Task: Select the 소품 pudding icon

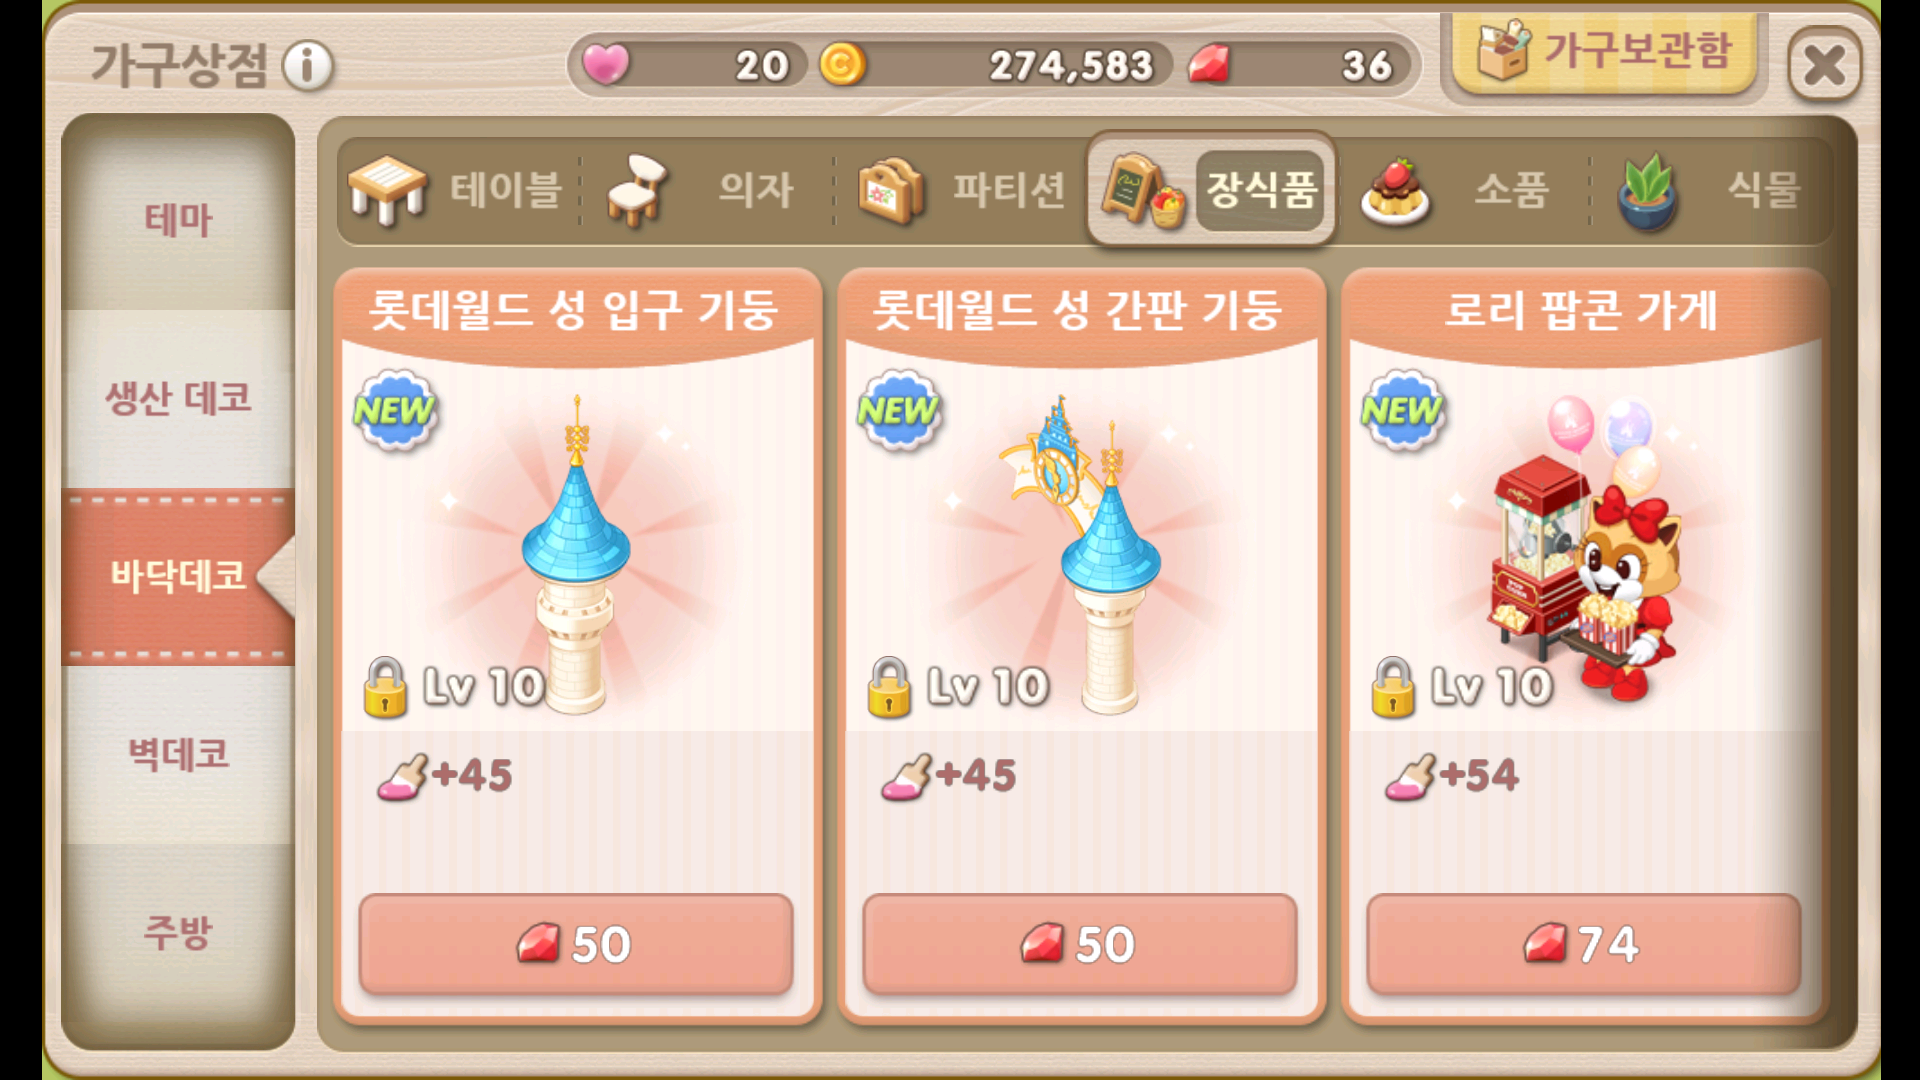Action: pyautogui.click(x=1396, y=191)
